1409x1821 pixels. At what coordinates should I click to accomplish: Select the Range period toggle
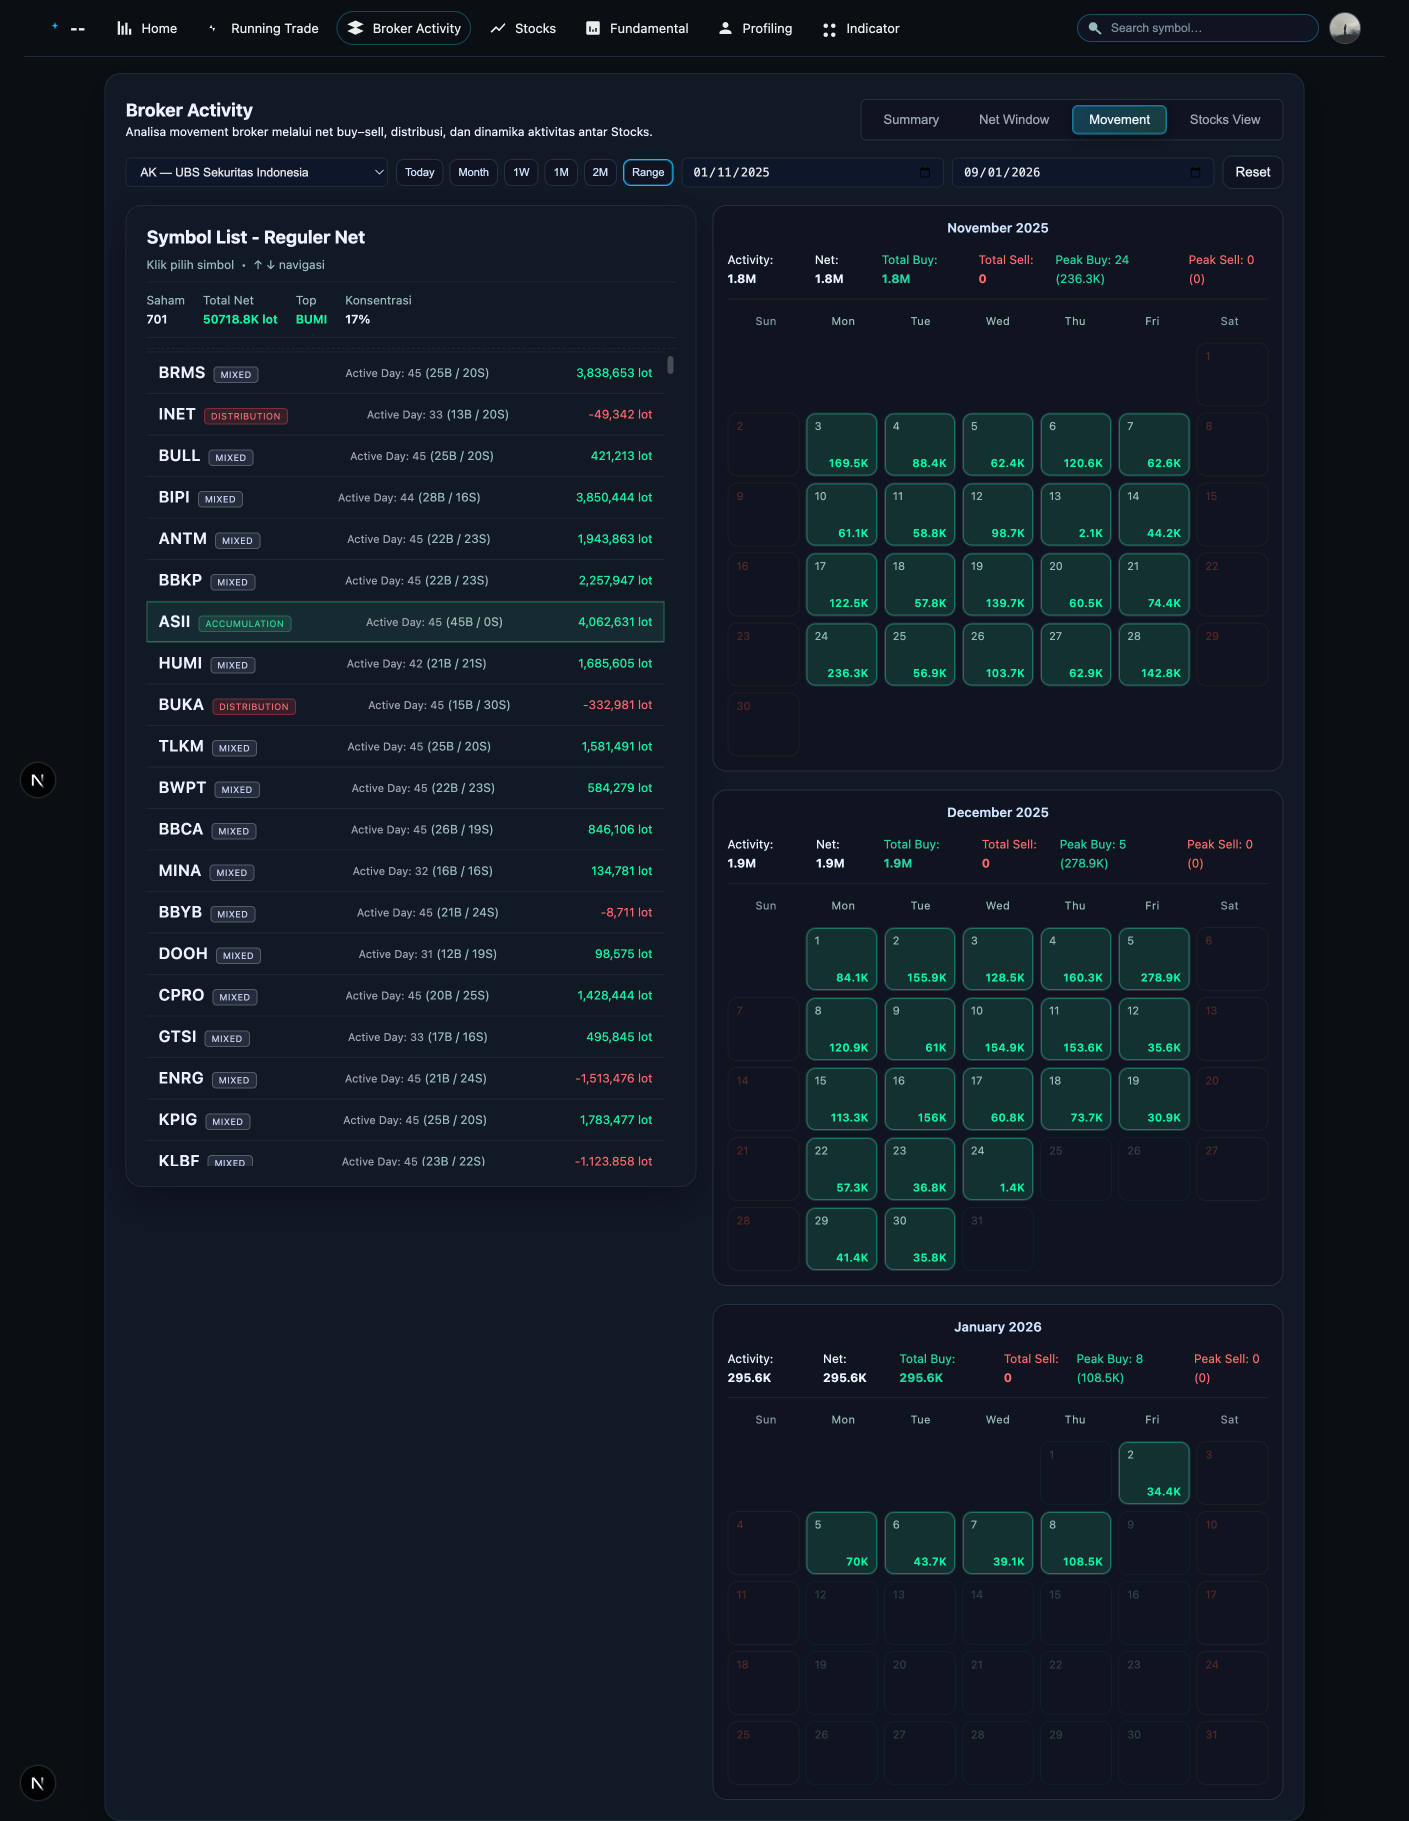tap(647, 173)
